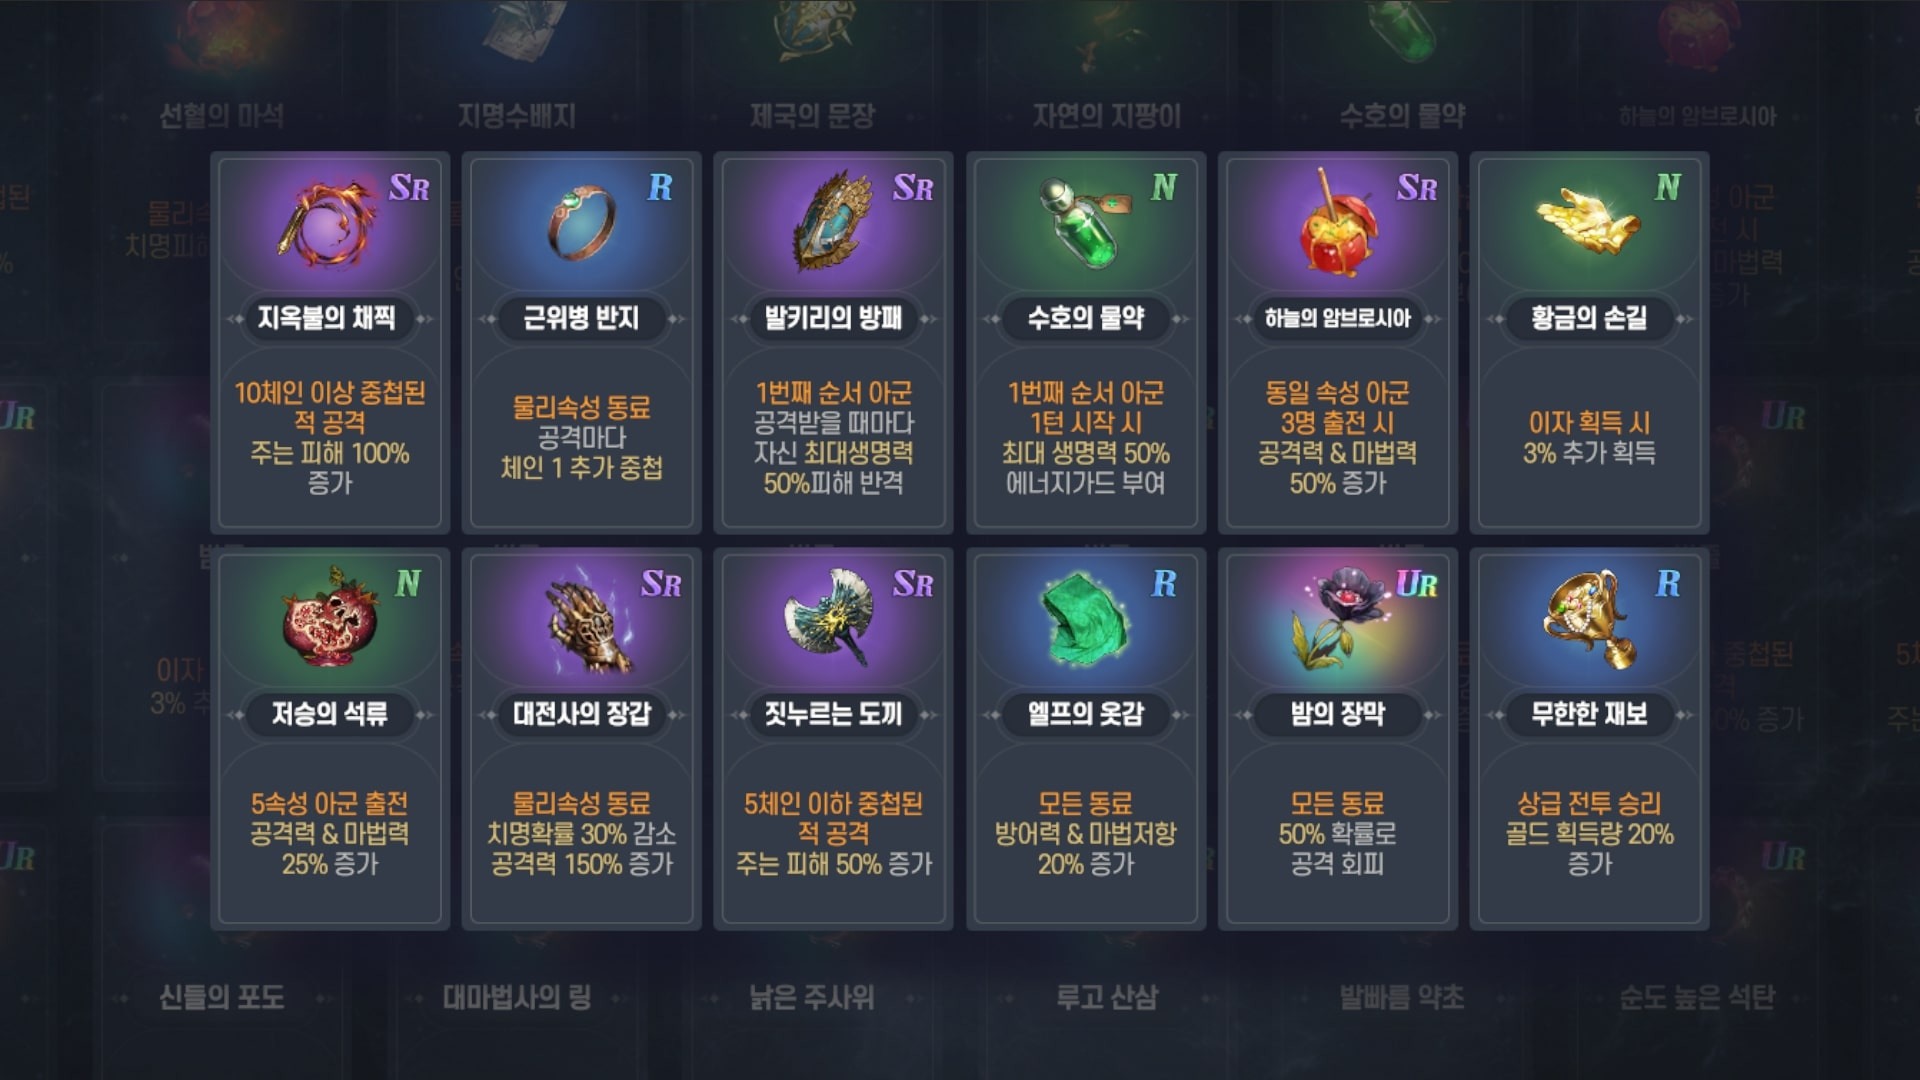The image size is (1920, 1080).
Task: Select the 대전사의 장갑 description text
Action: coord(581,833)
